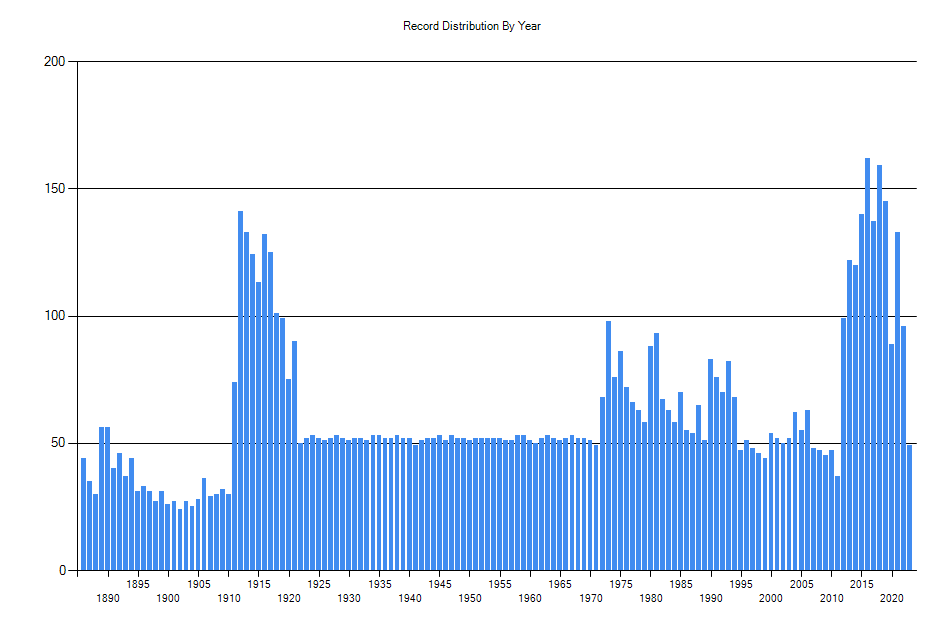Select the tallest bar near 1912
Image resolution: width=945 pixels, height=630 pixels.
click(x=240, y=390)
